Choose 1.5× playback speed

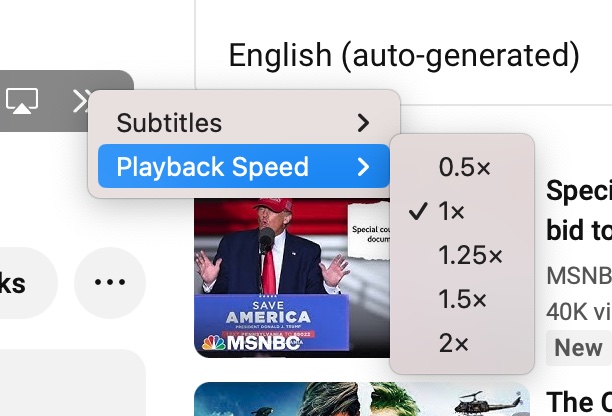click(462, 299)
